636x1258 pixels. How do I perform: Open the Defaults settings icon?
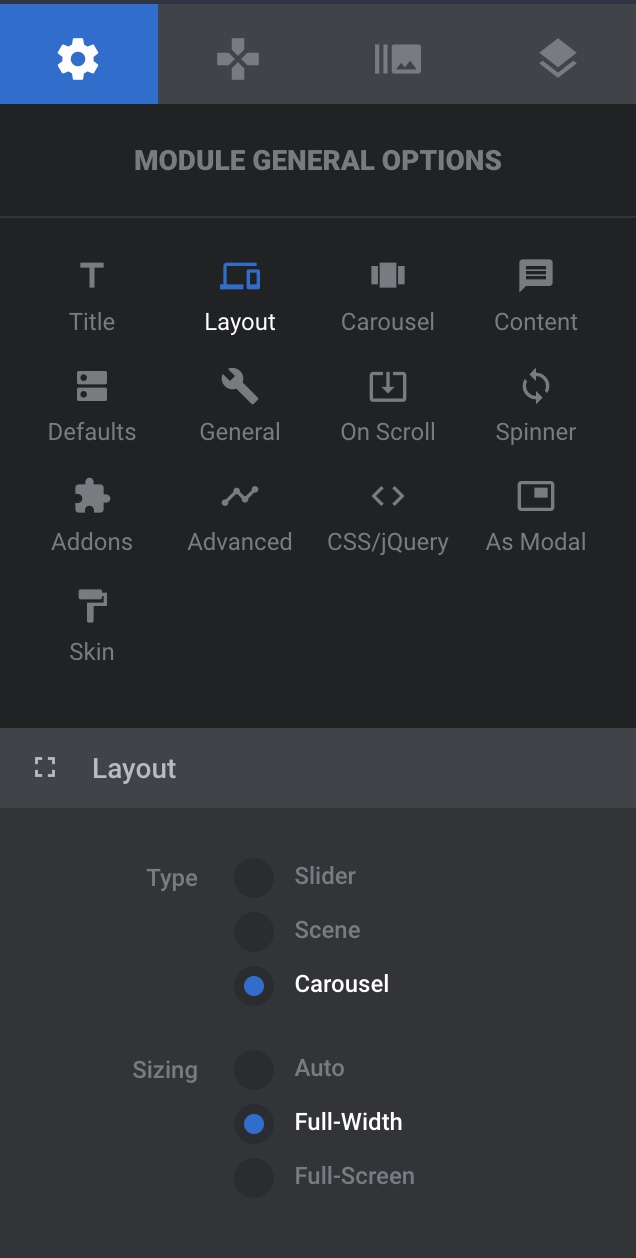(x=92, y=386)
